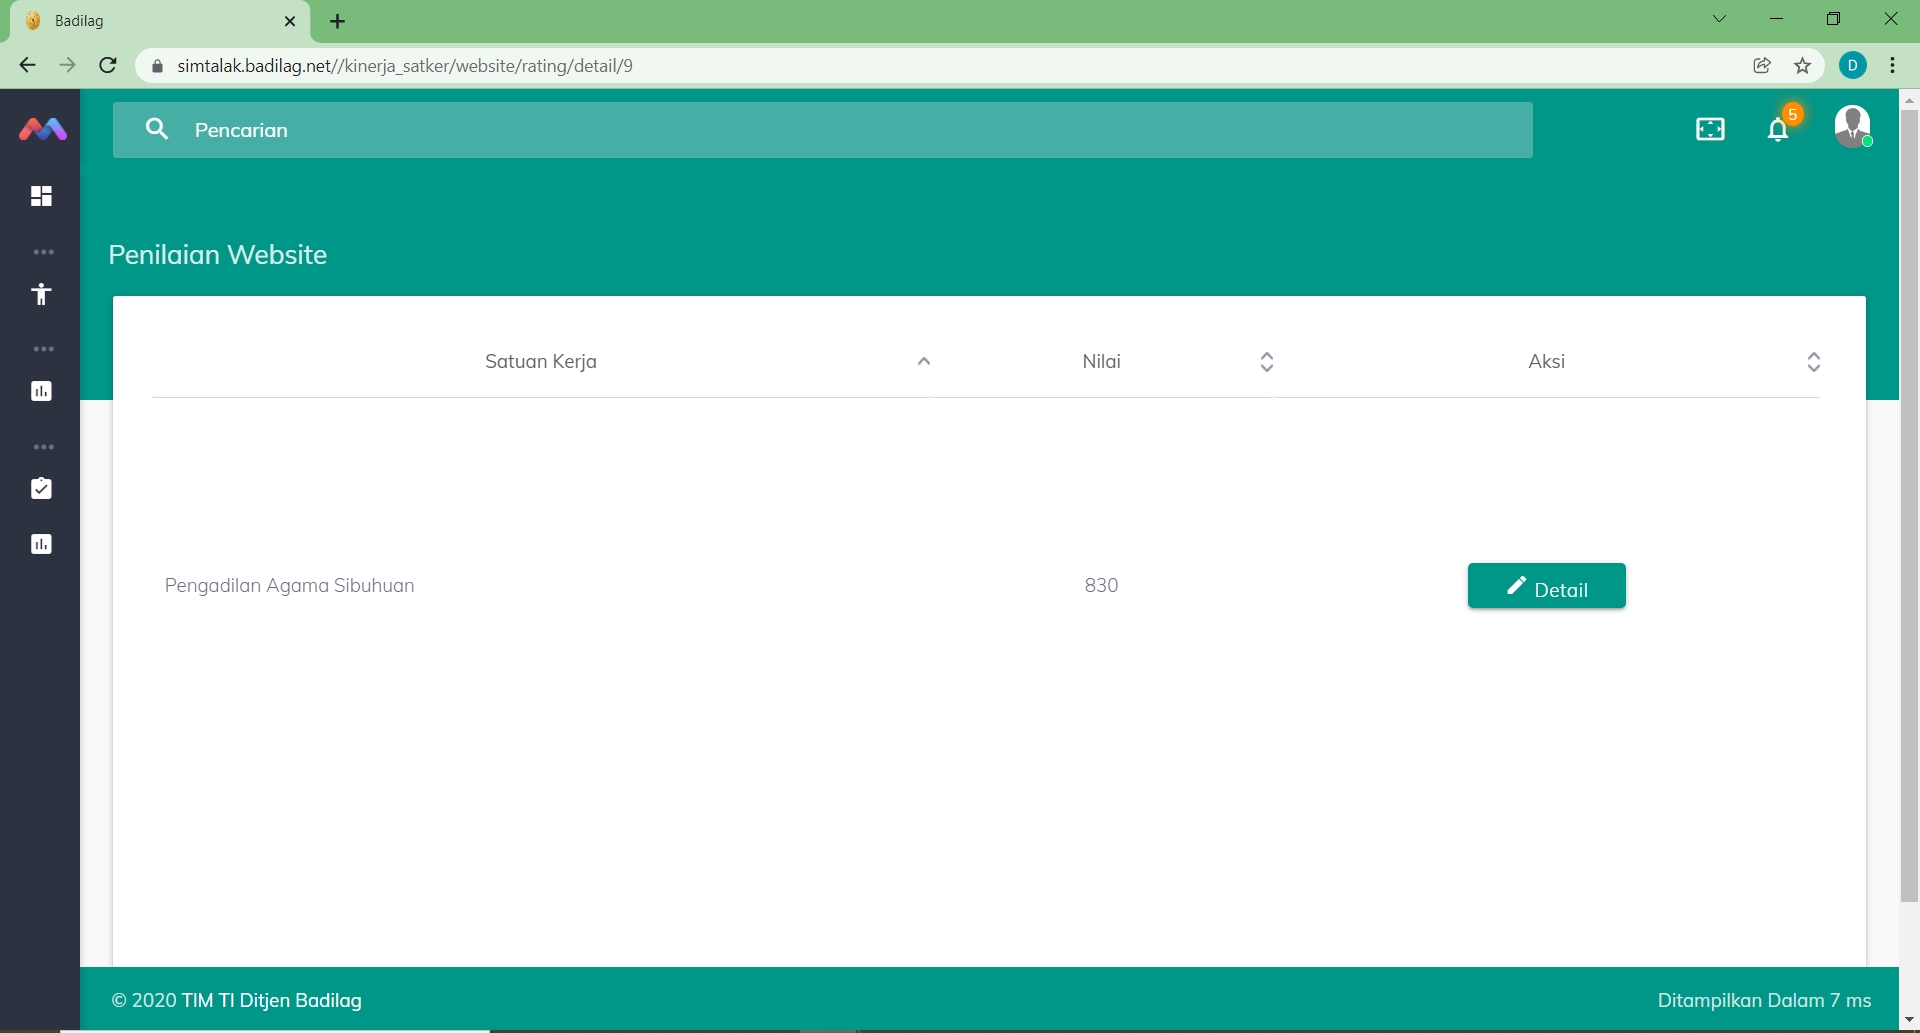Open notifications bell with 5 badge
1920x1033 pixels.
tap(1779, 127)
